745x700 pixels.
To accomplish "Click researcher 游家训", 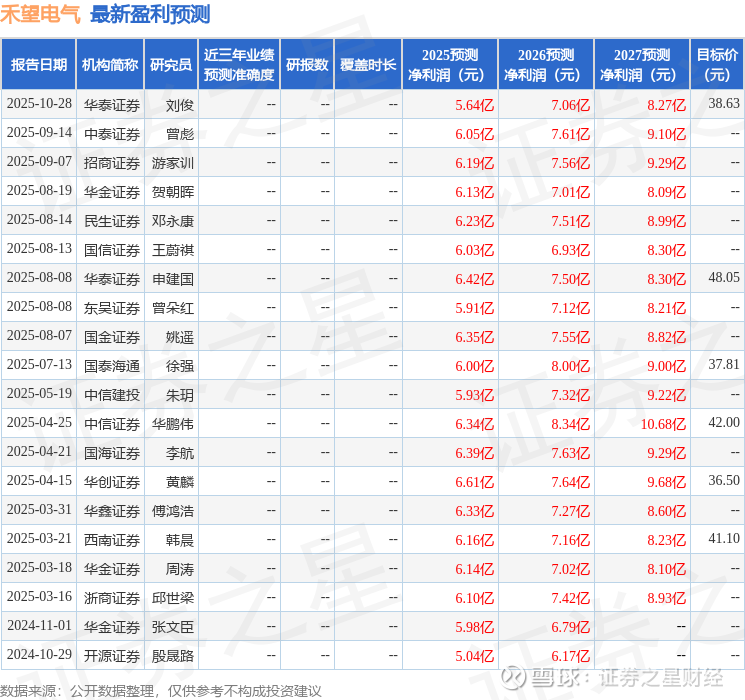I will coord(173,163).
